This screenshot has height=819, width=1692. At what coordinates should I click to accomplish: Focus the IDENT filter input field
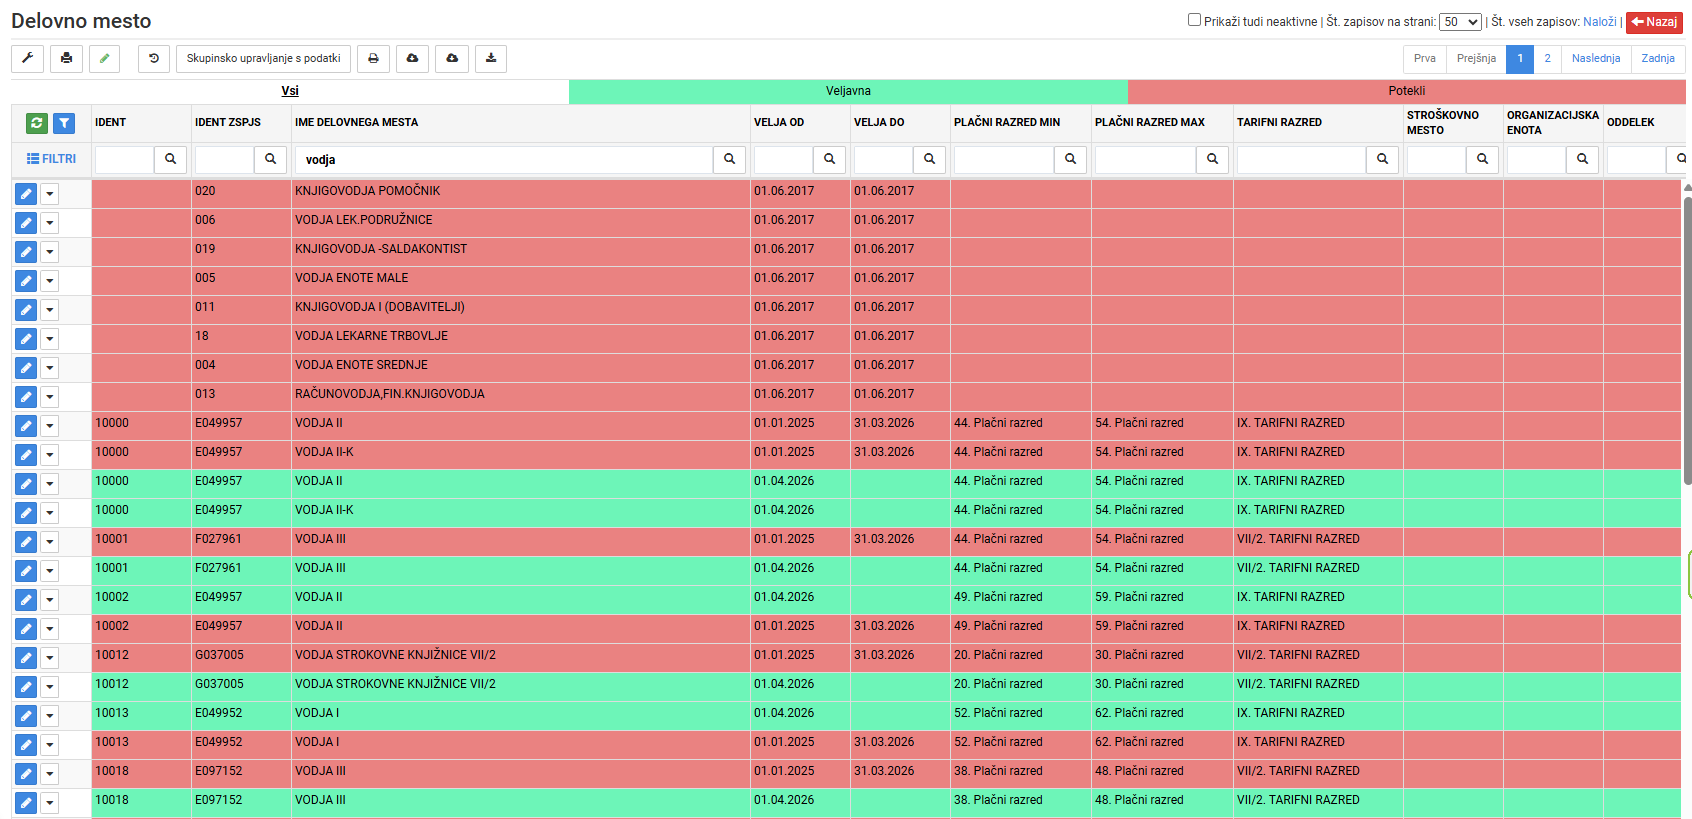[x=124, y=159]
